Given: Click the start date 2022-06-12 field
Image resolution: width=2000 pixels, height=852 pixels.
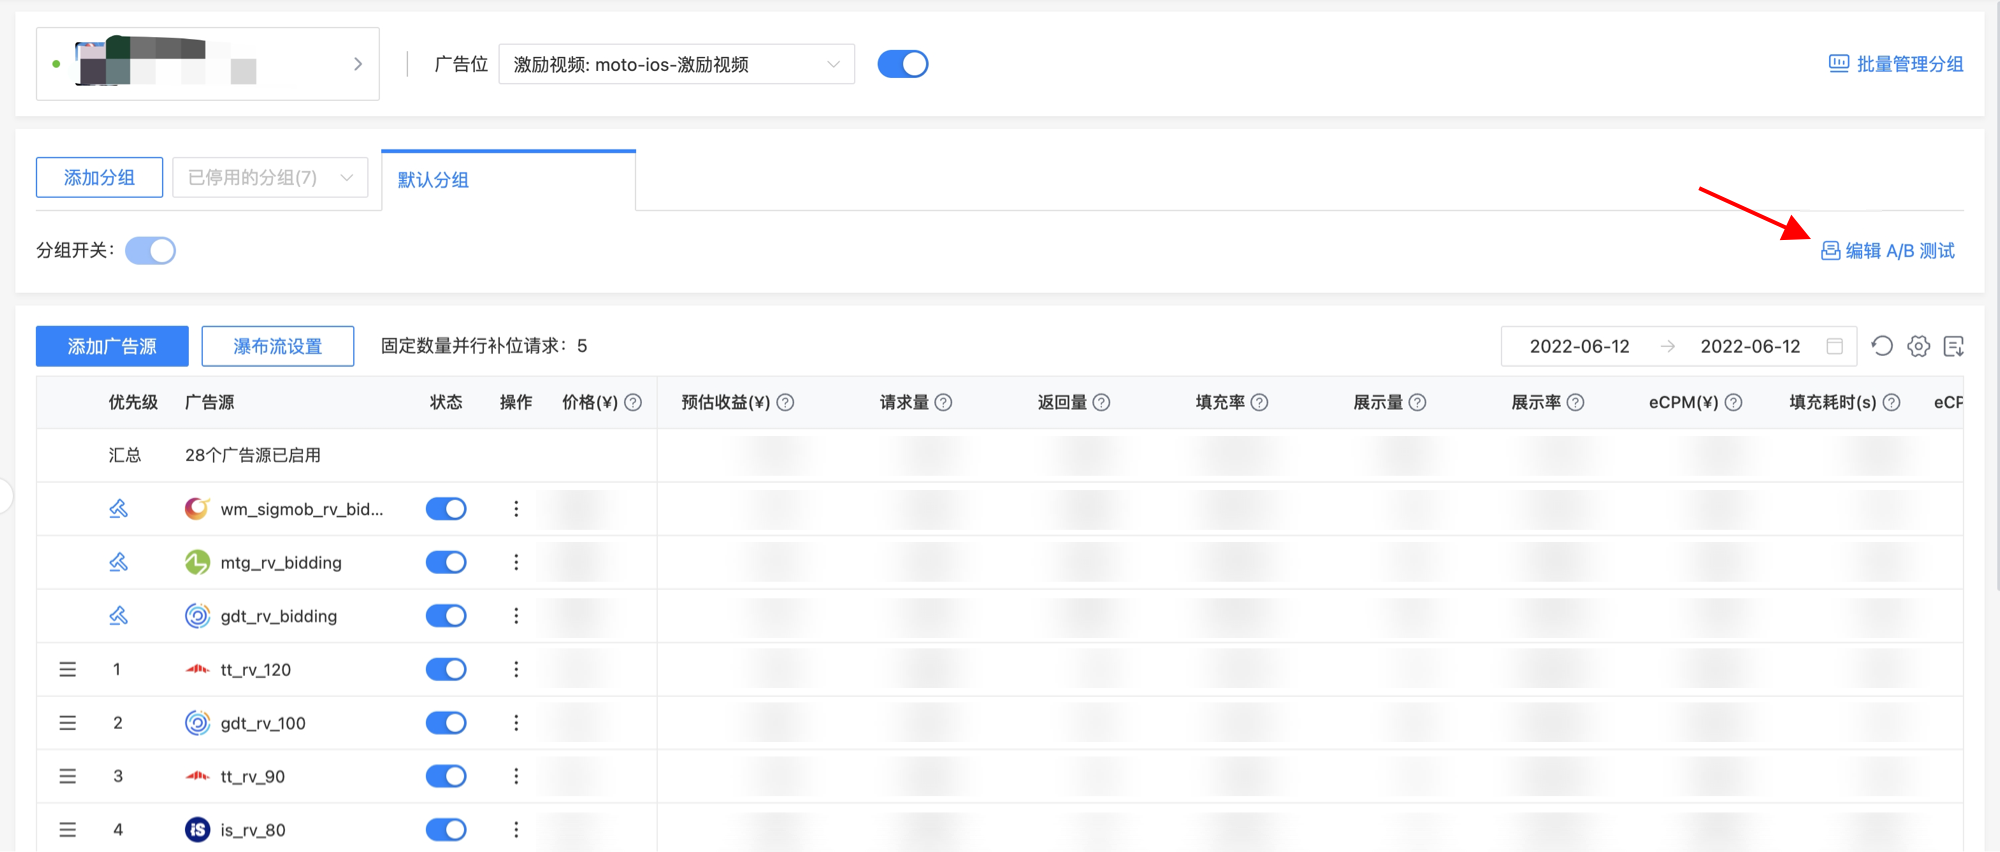Looking at the screenshot, I should [1579, 346].
